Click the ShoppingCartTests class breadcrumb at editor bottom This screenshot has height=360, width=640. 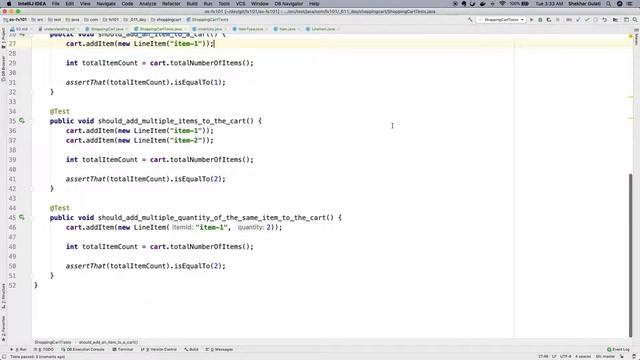click(x=53, y=342)
